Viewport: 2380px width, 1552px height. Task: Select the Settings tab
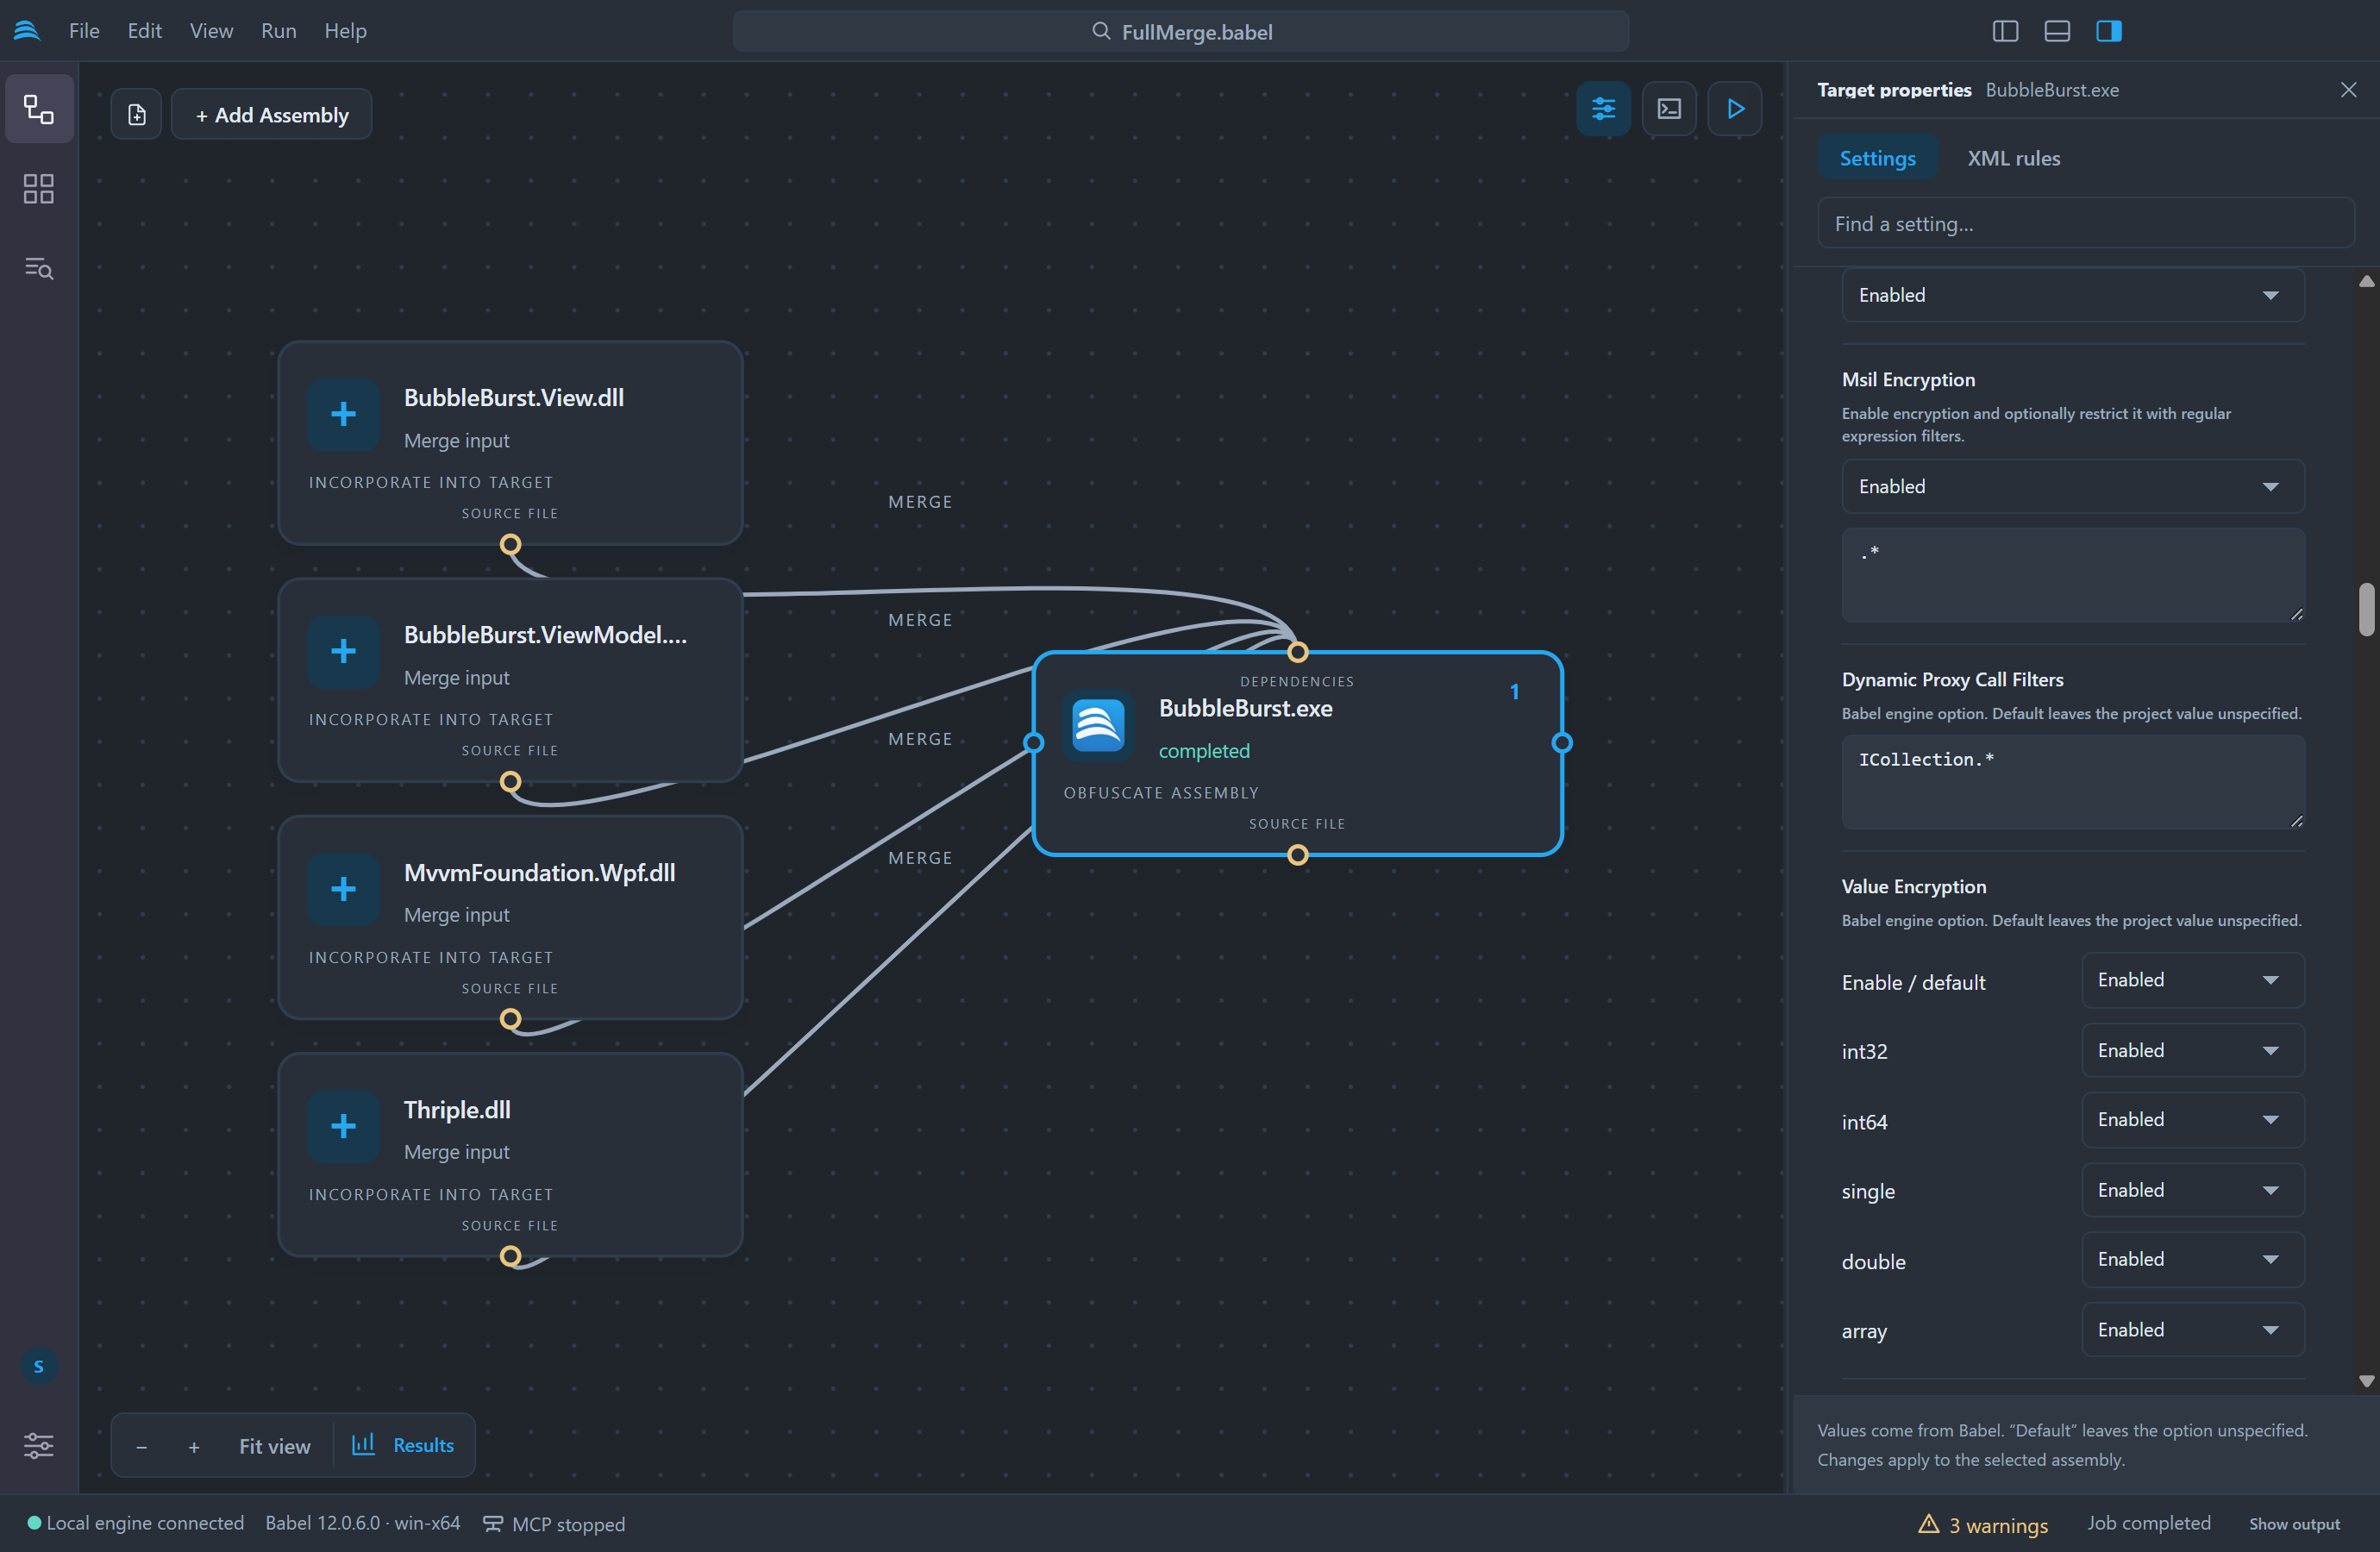[x=1877, y=158]
